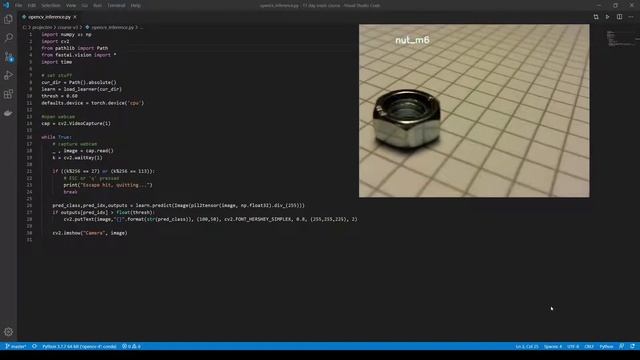Image resolution: width=640 pixels, height=360 pixels.
Task: Open the Edit menu
Action: click(x=32, y=5)
